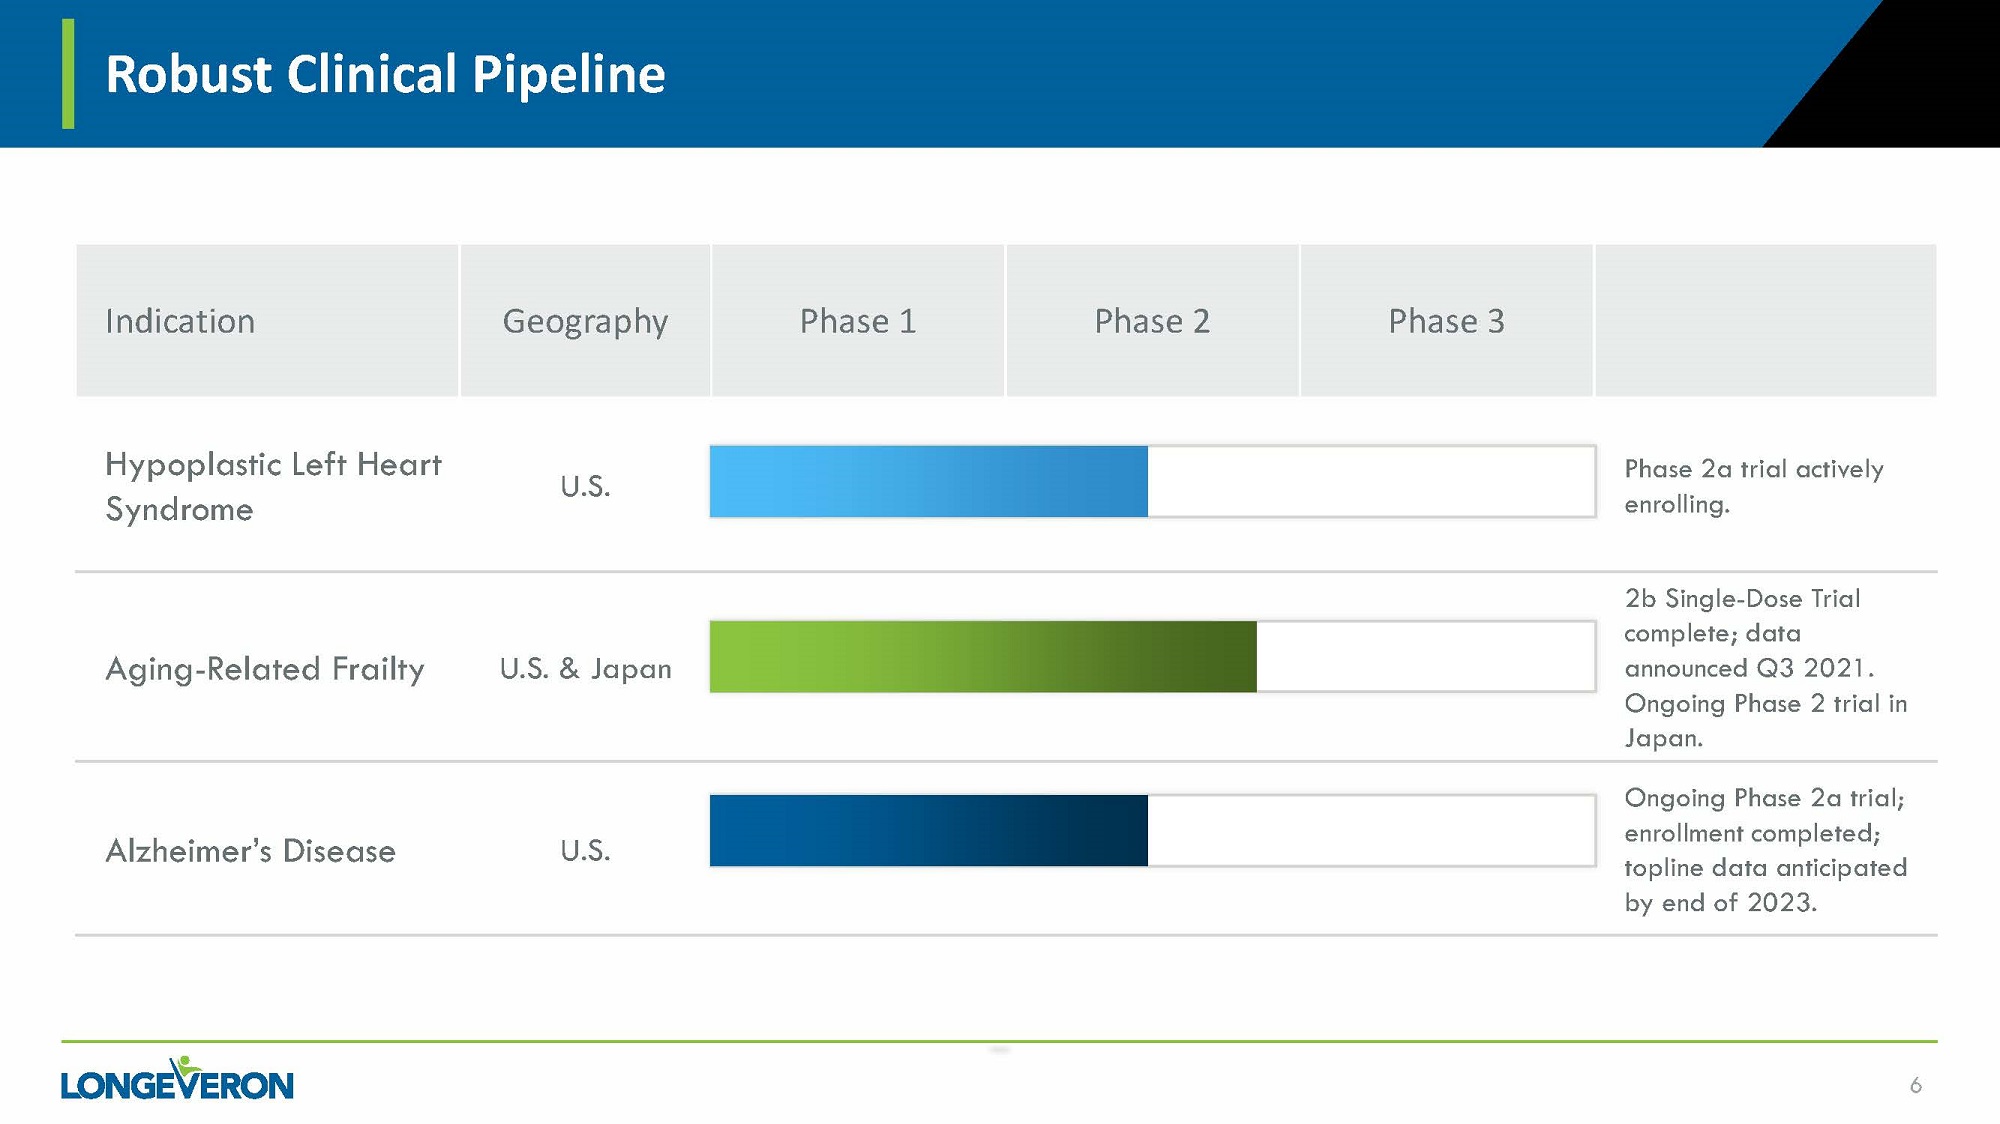Select the Geography column header
2000x1124 pixels.
tap(585, 321)
